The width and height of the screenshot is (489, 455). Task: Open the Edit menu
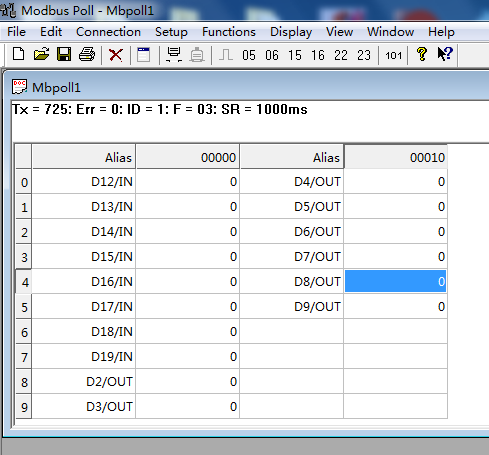[51, 32]
